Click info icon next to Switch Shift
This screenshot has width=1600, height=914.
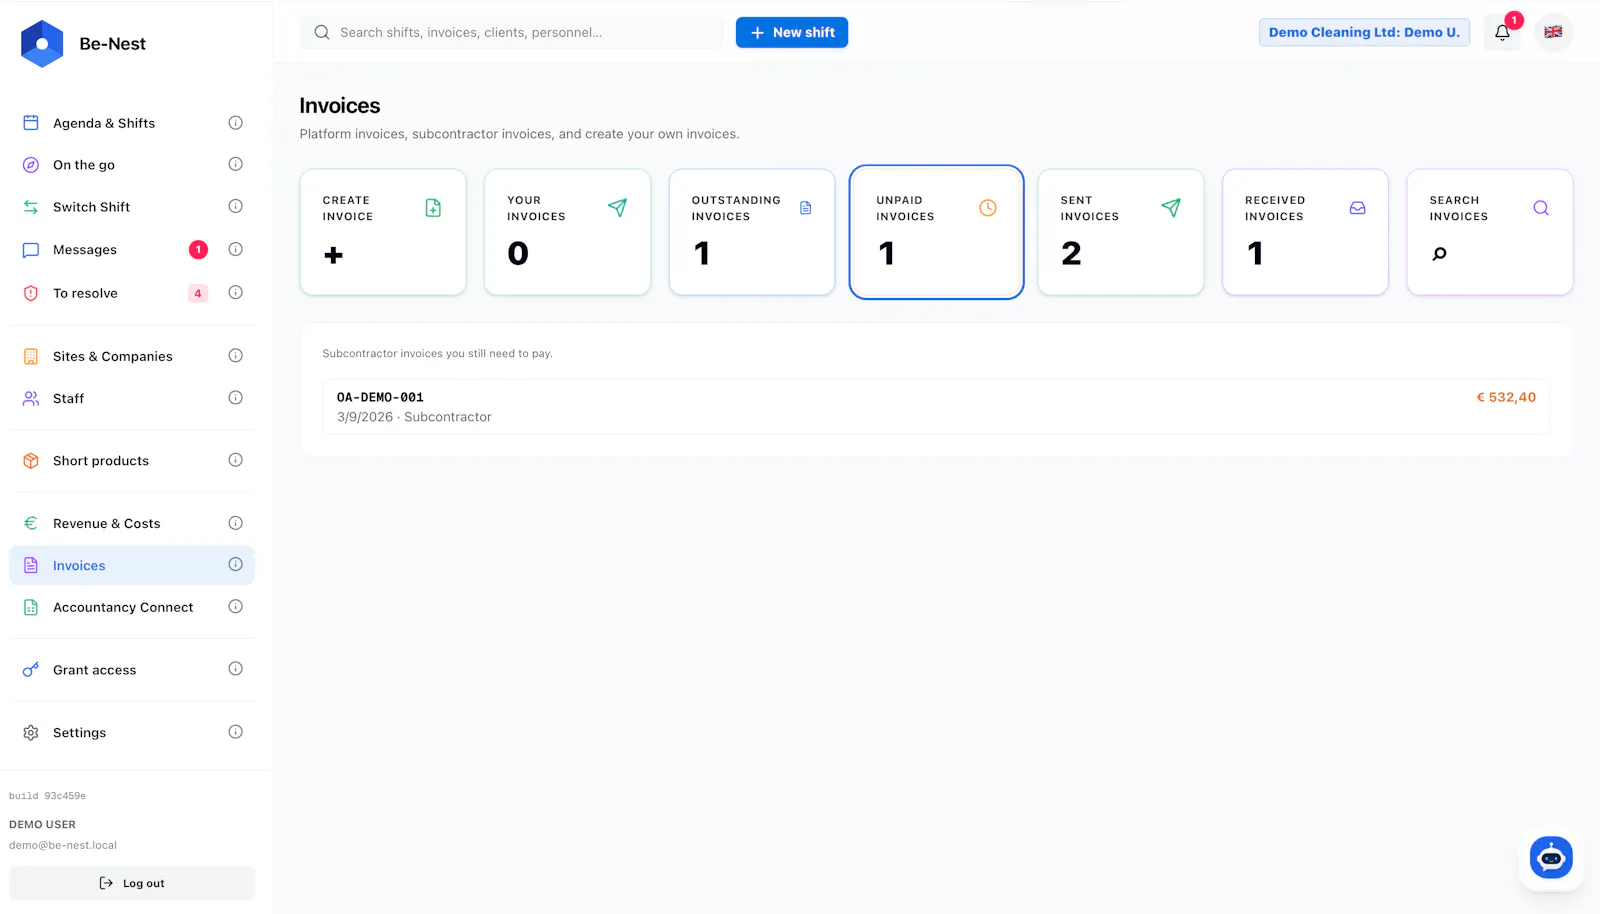pyautogui.click(x=235, y=206)
